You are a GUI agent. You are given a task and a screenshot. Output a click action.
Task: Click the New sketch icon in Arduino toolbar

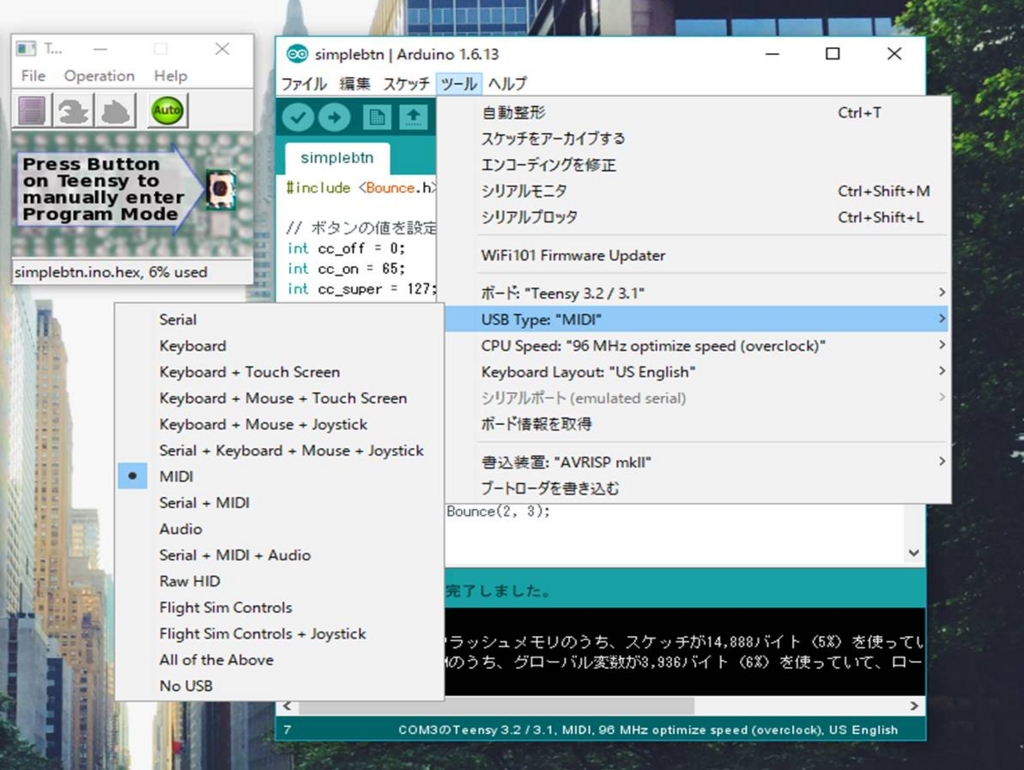(377, 118)
